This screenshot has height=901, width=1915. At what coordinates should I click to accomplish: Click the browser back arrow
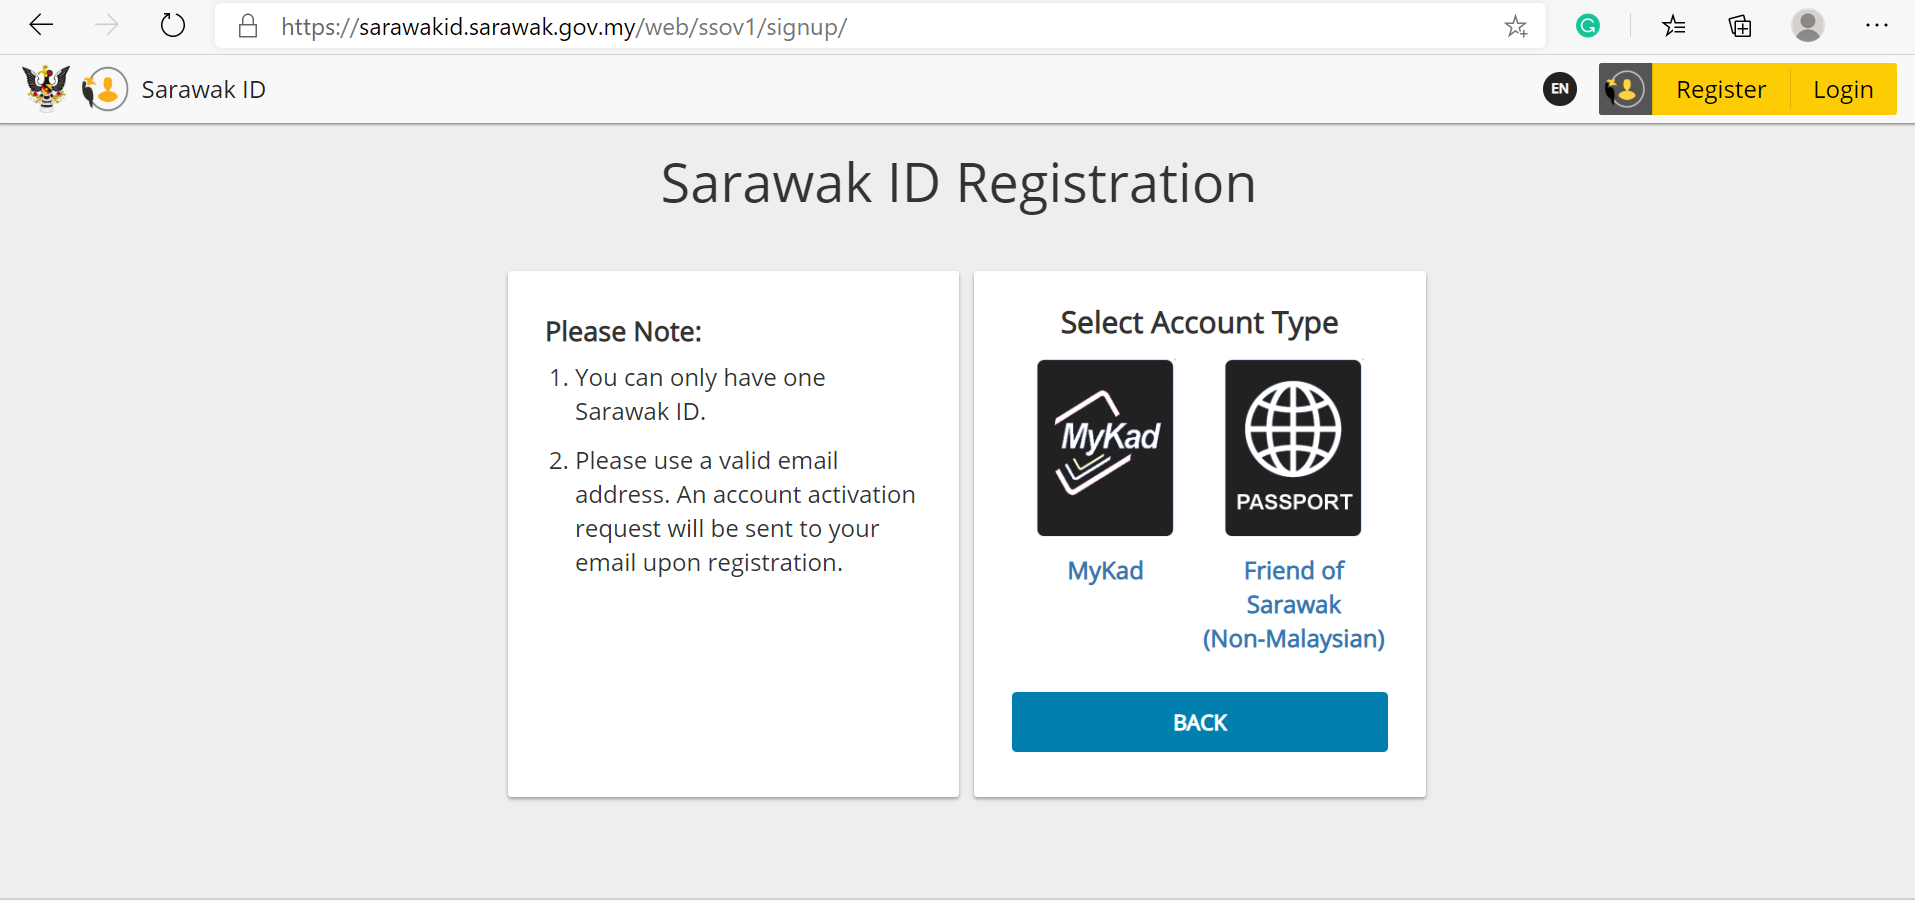pyautogui.click(x=41, y=26)
